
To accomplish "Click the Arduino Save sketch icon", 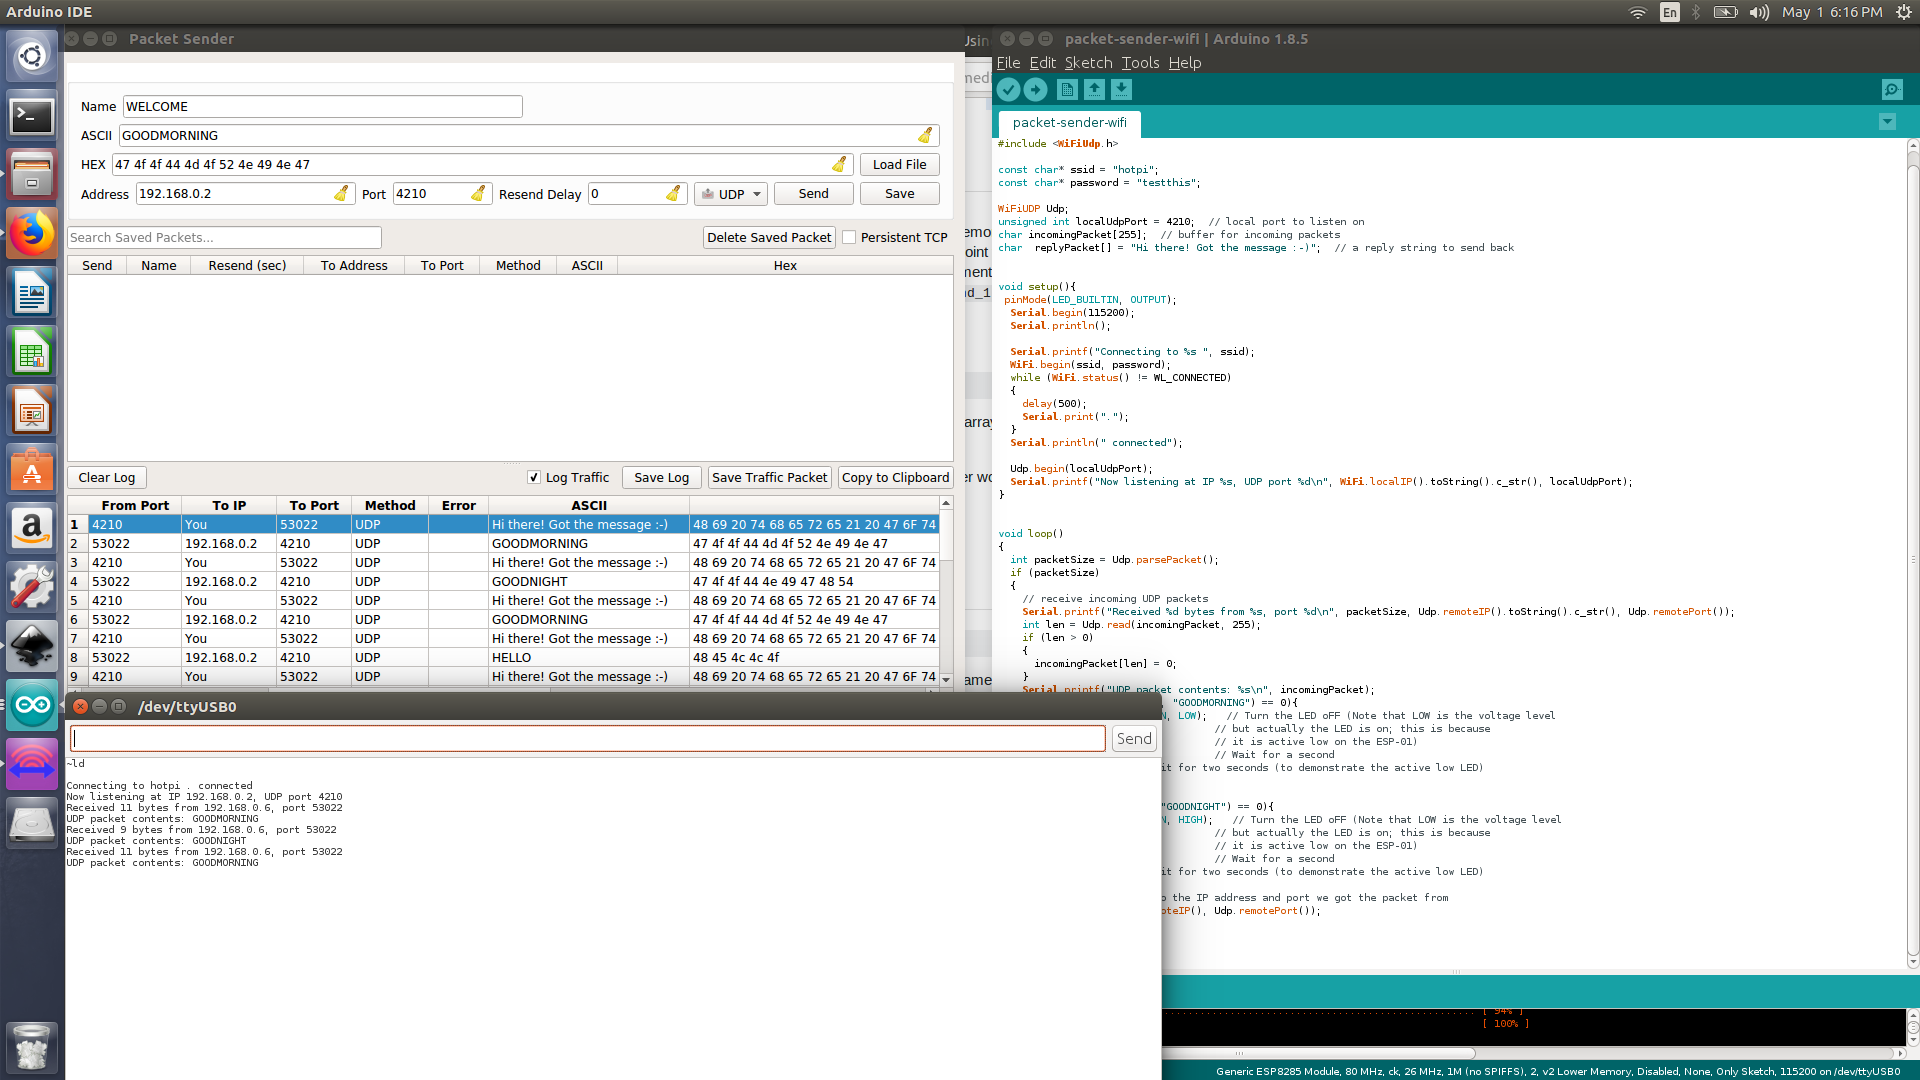I will (1121, 90).
